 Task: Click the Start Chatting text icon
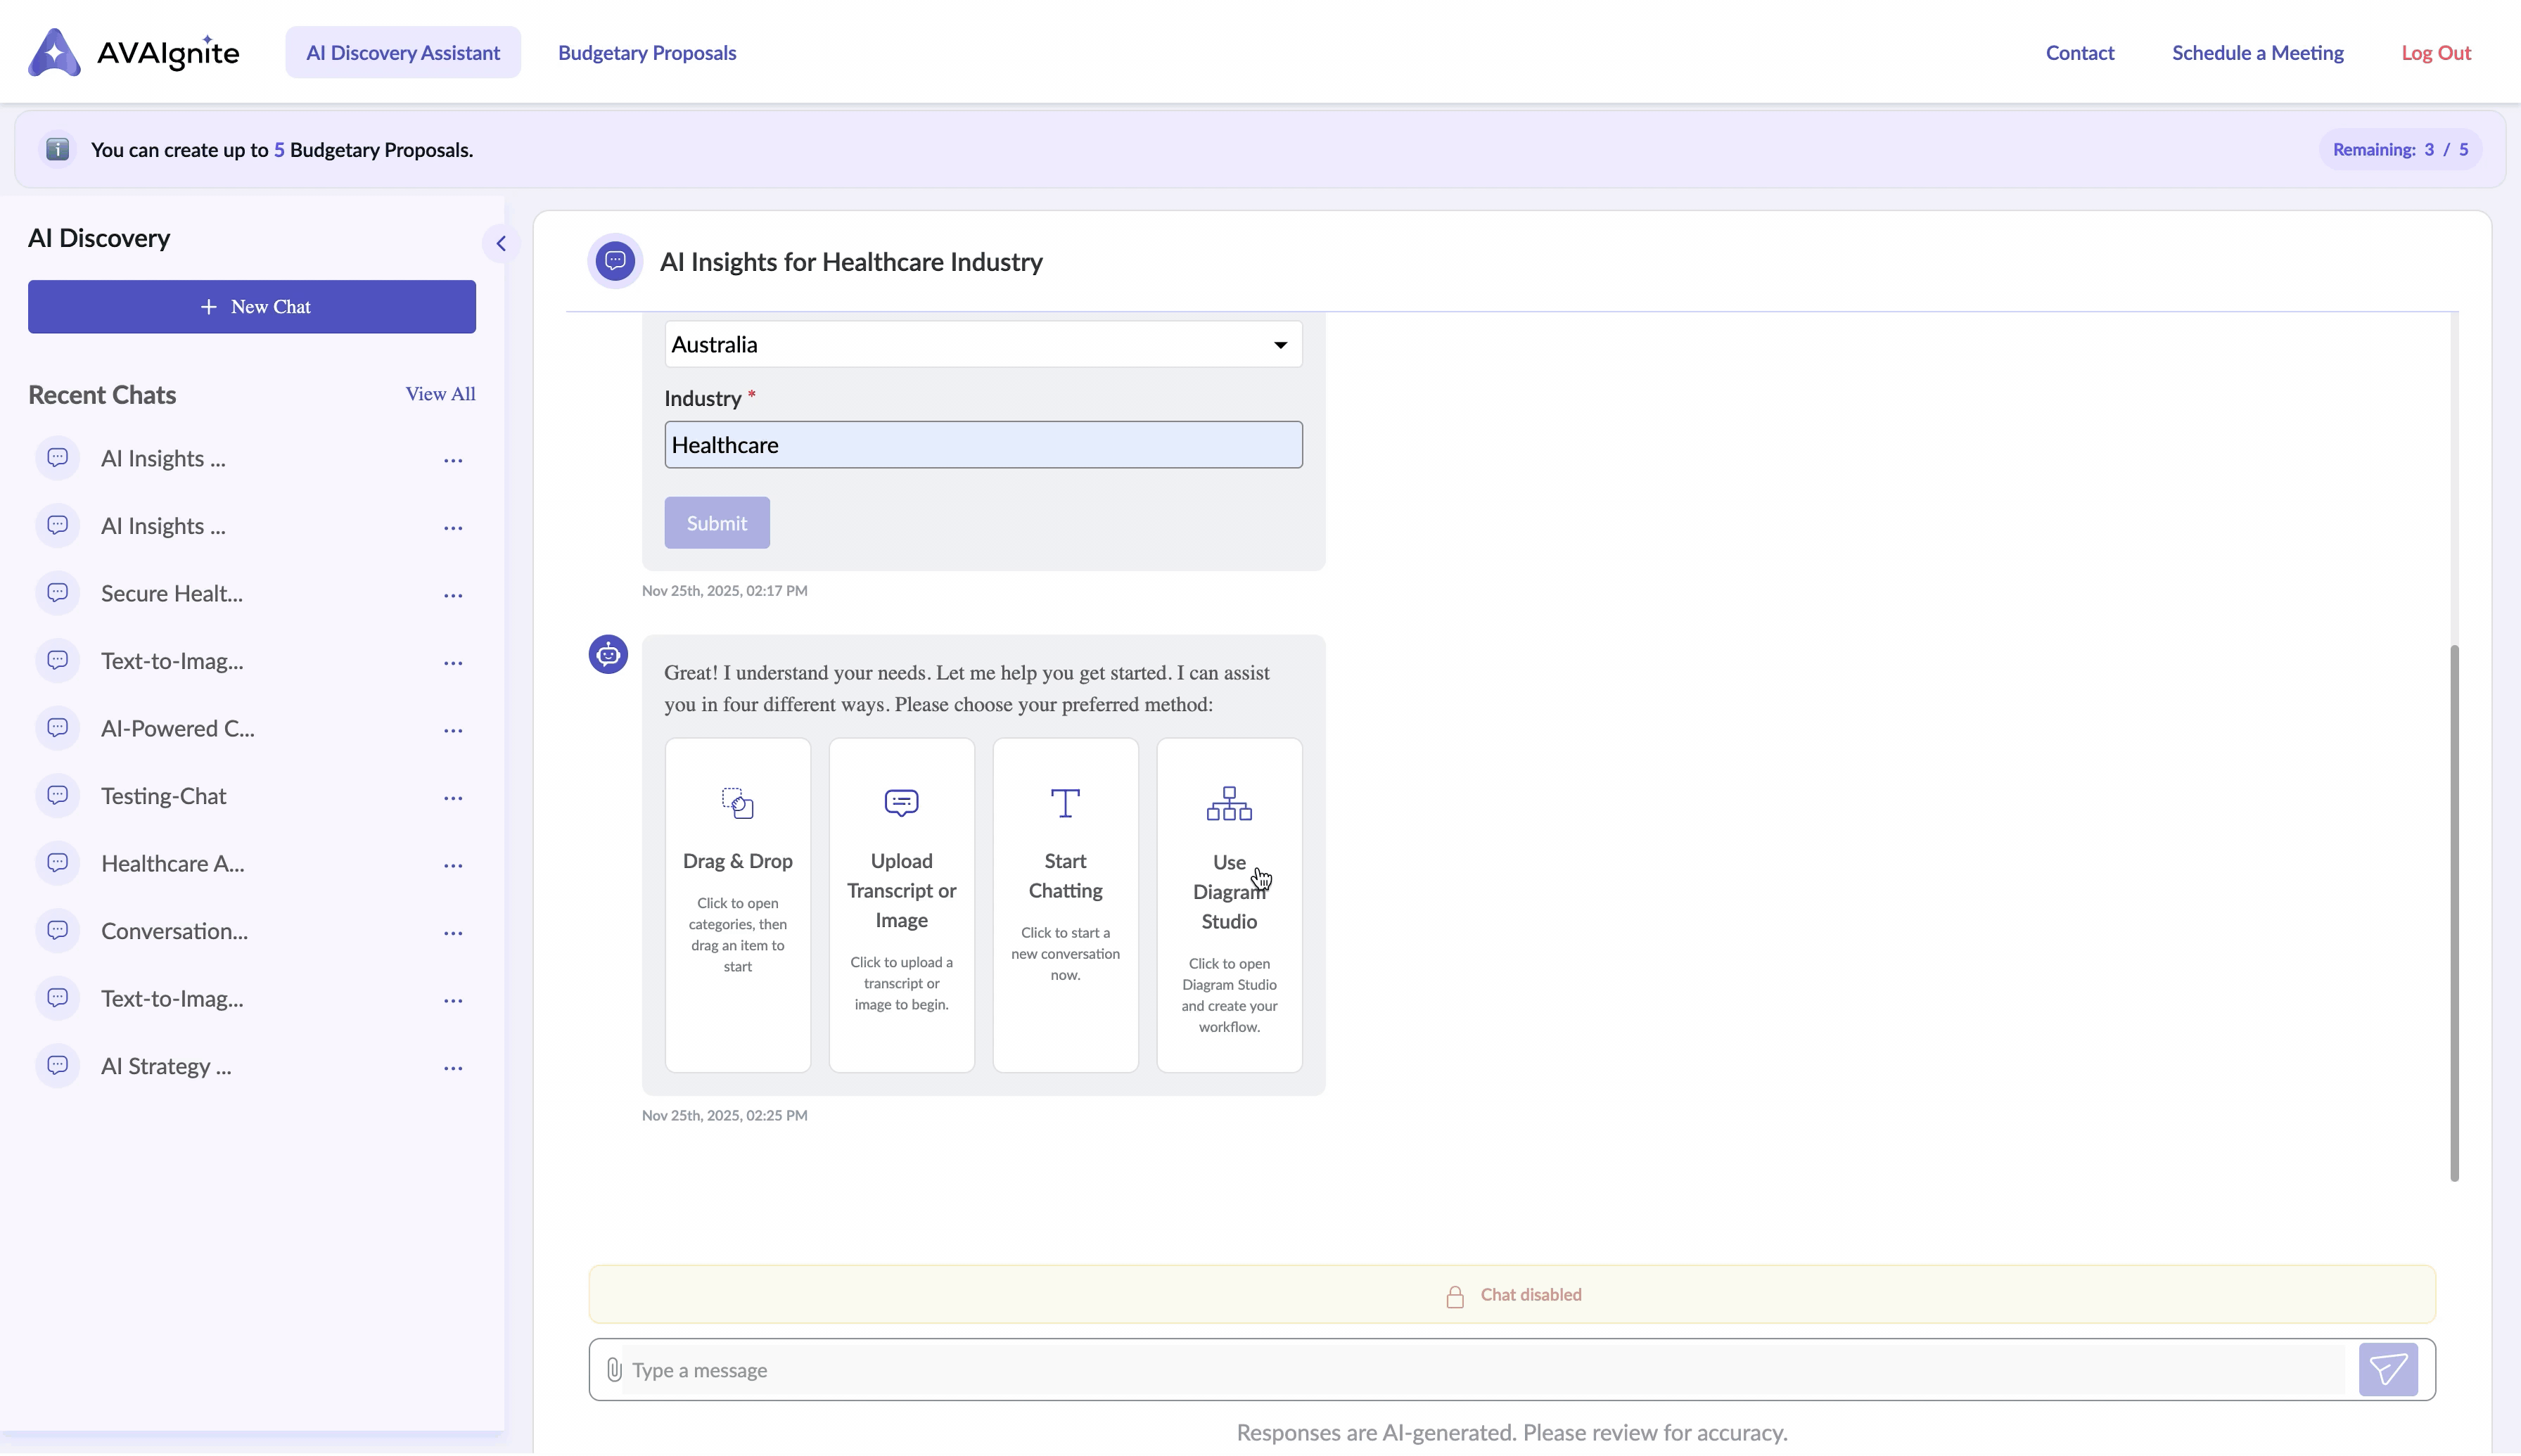(1065, 803)
